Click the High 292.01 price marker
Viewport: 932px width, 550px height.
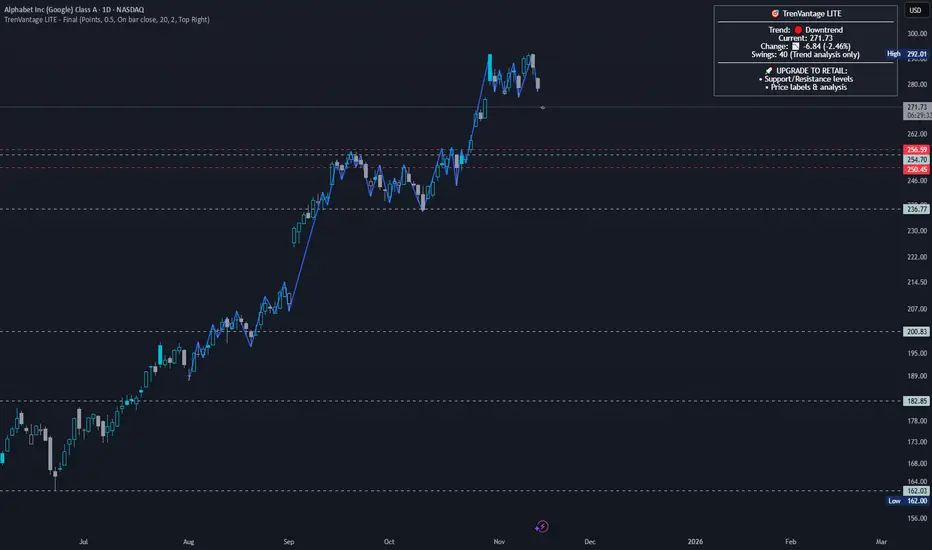click(907, 54)
